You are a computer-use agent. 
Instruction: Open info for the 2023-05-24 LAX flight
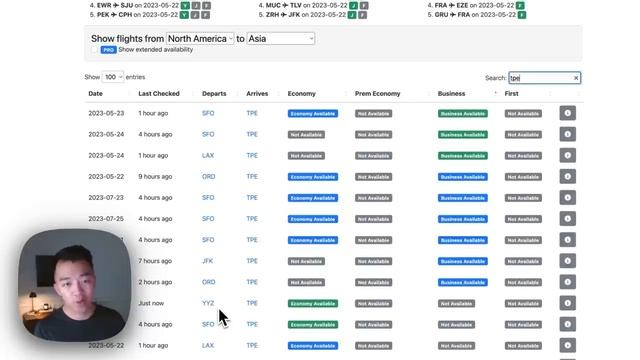[567, 156]
